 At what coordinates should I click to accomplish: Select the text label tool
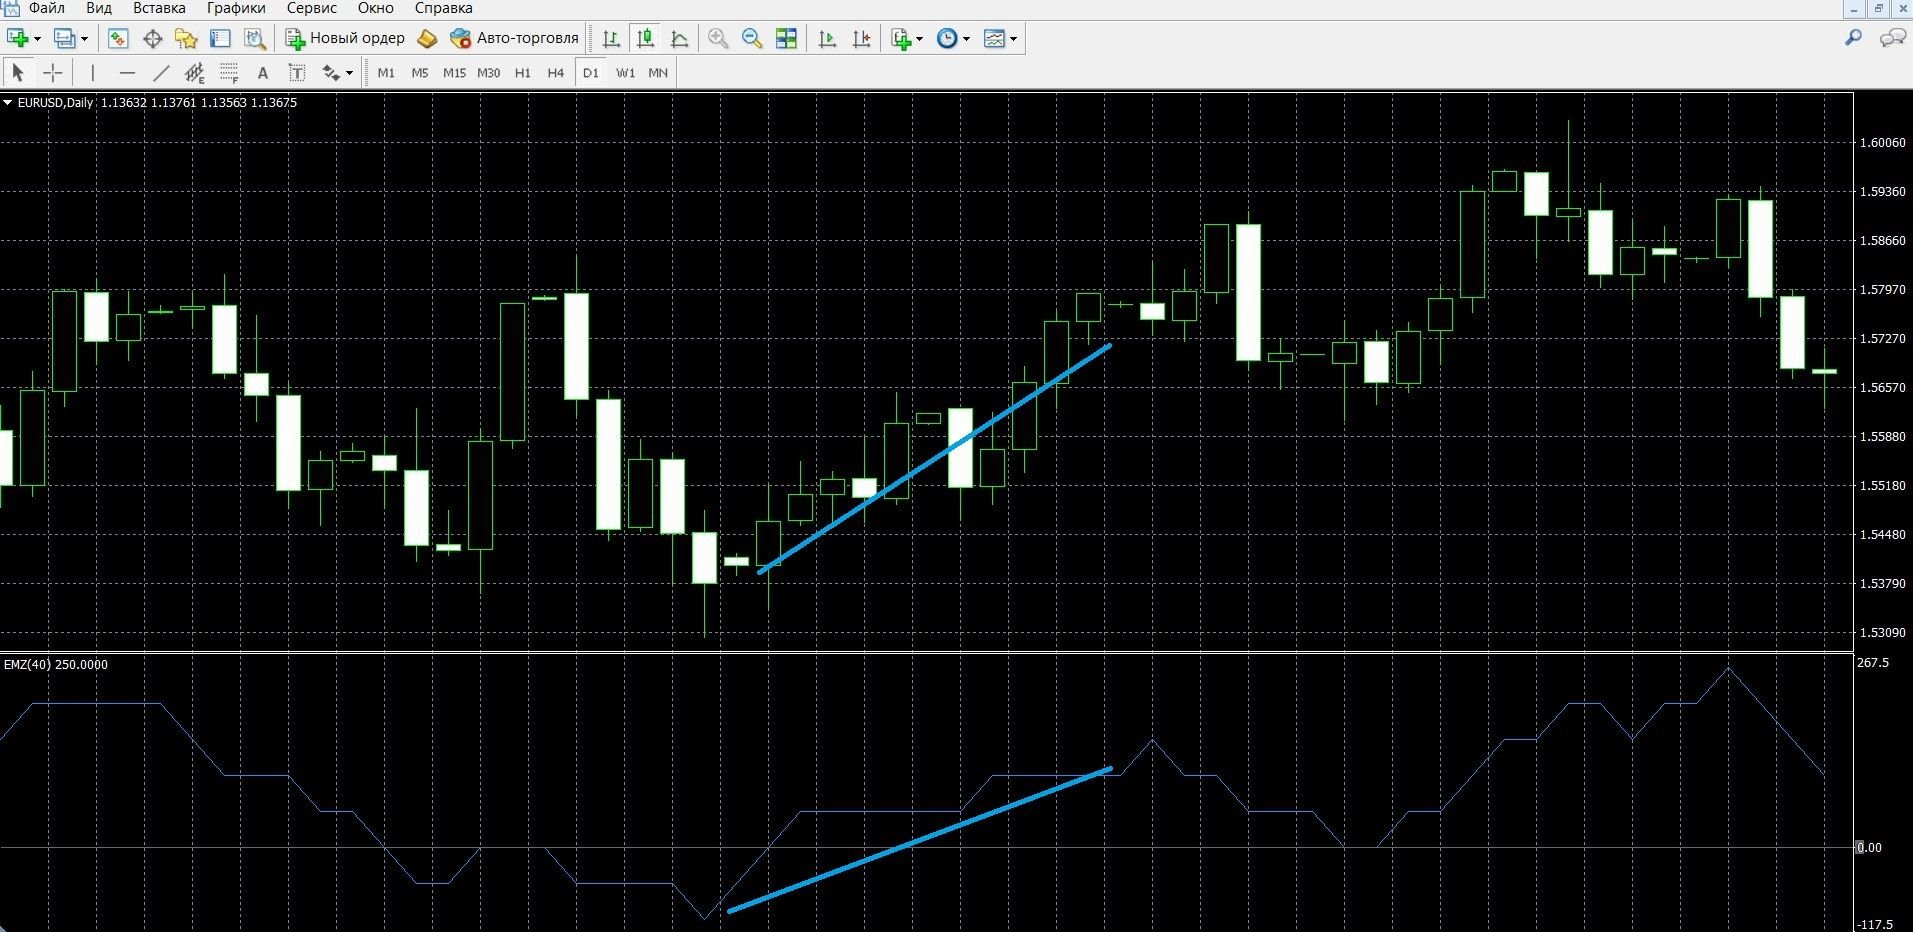tap(297, 73)
